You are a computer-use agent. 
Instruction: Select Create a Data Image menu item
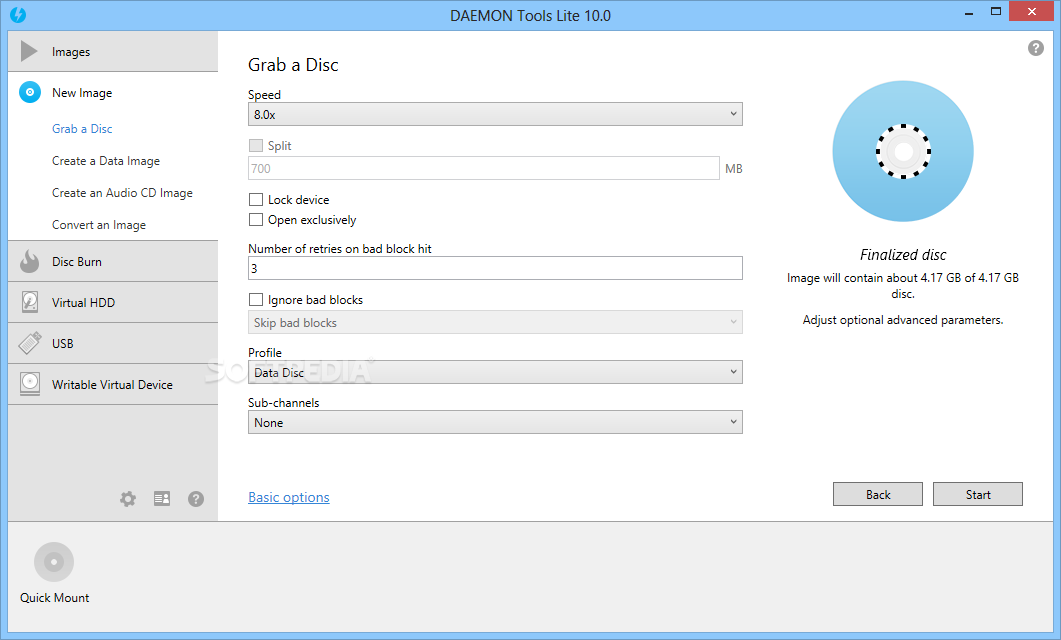click(106, 161)
